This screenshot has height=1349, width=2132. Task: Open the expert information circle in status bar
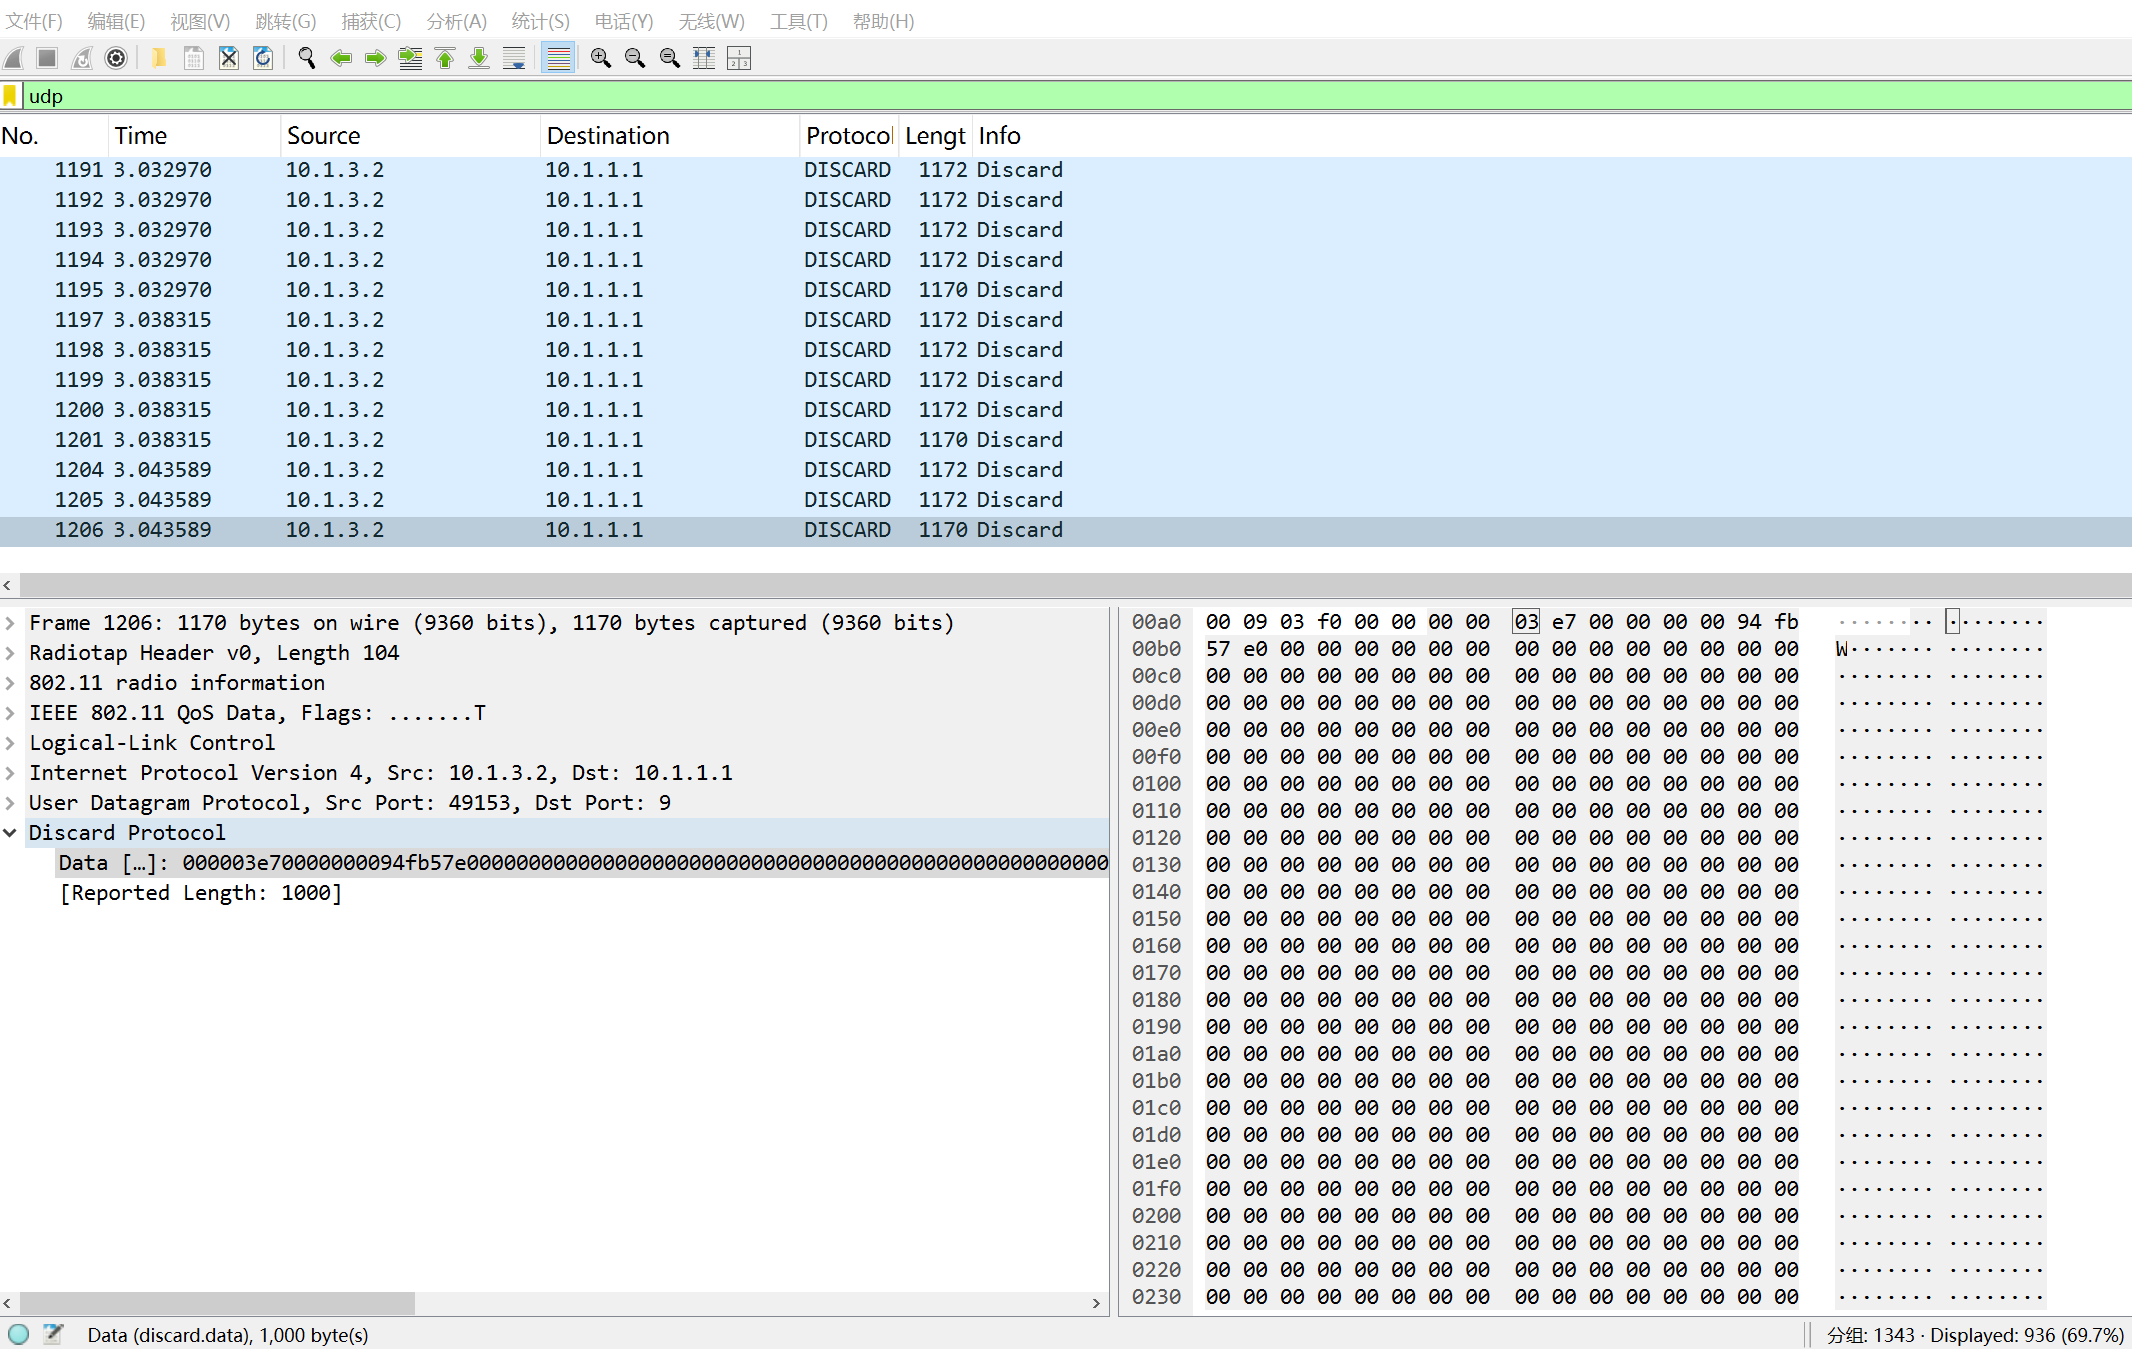(18, 1334)
